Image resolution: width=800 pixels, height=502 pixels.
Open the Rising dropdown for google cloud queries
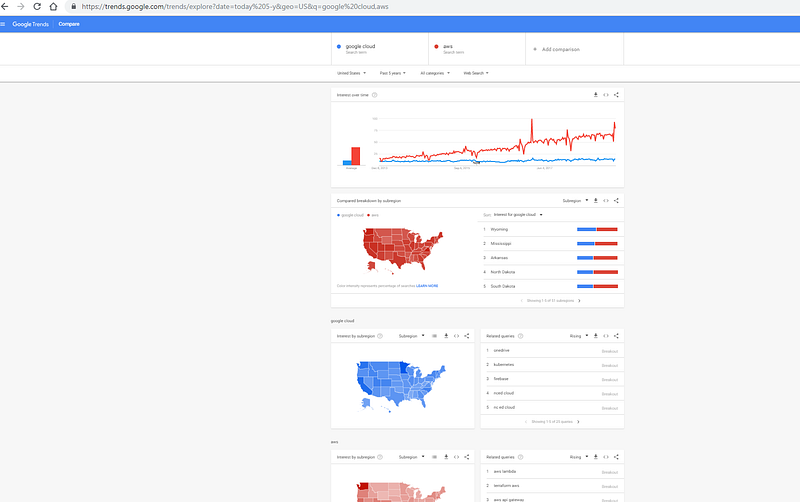click(577, 335)
